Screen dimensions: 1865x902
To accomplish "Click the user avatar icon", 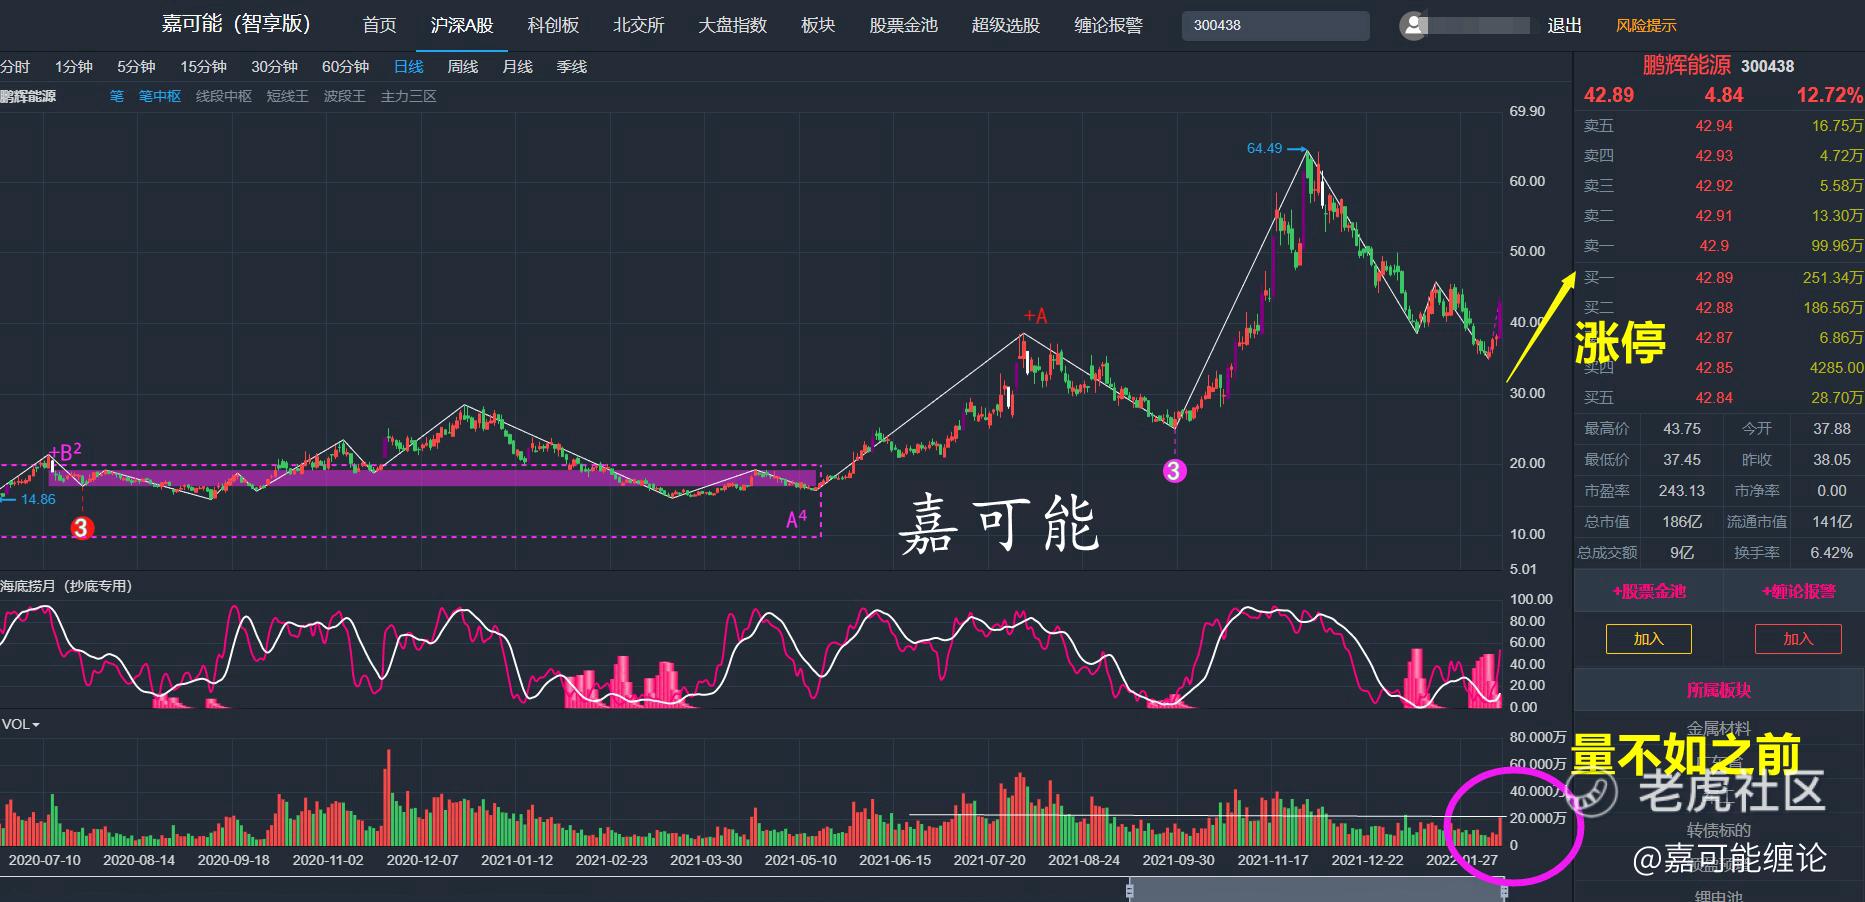I will click(x=1413, y=26).
